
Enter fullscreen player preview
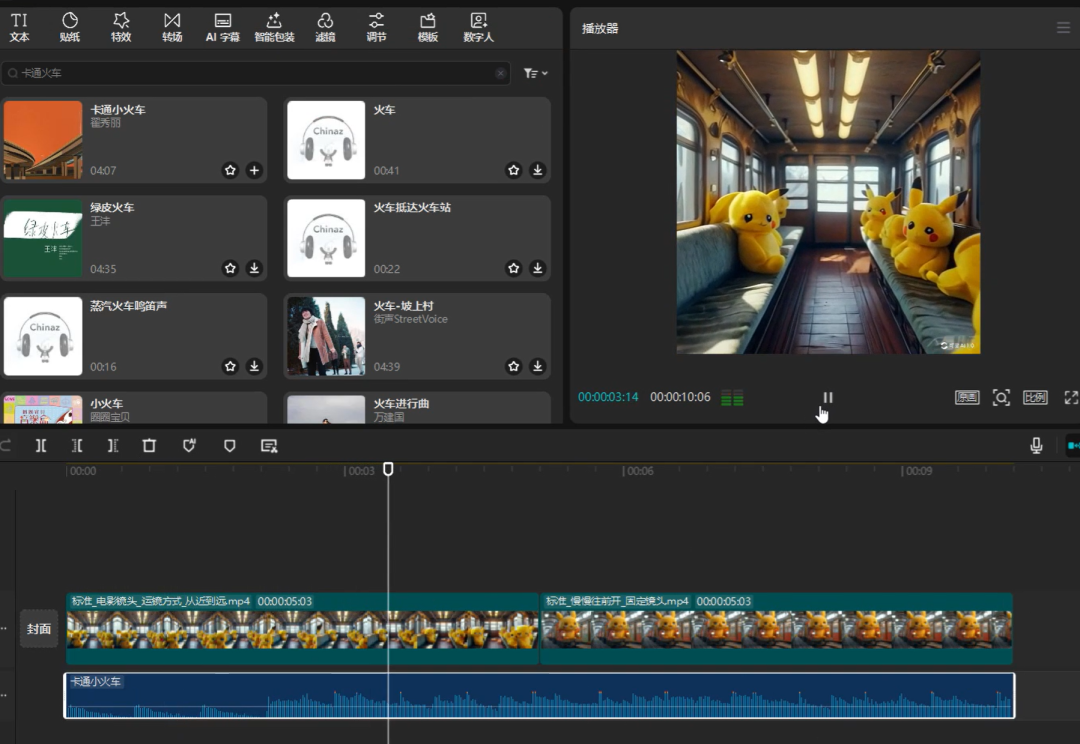tap(1071, 397)
